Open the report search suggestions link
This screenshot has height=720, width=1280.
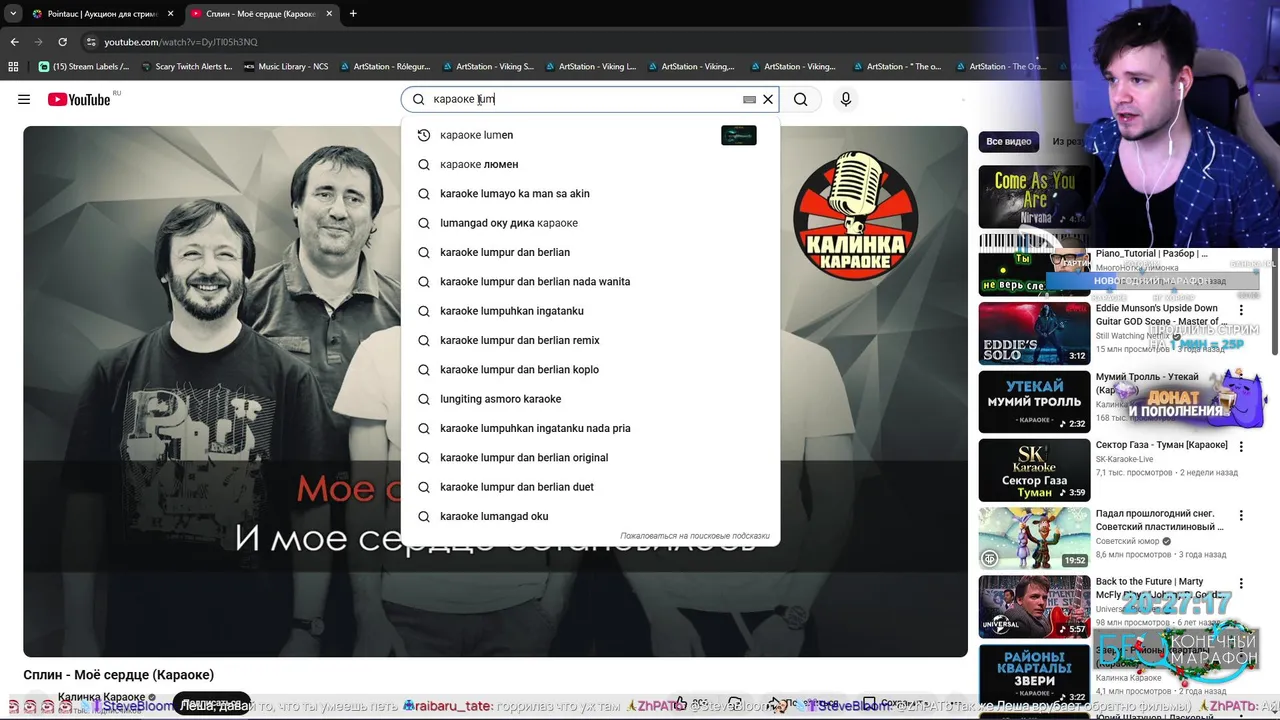pyautogui.click(x=695, y=536)
